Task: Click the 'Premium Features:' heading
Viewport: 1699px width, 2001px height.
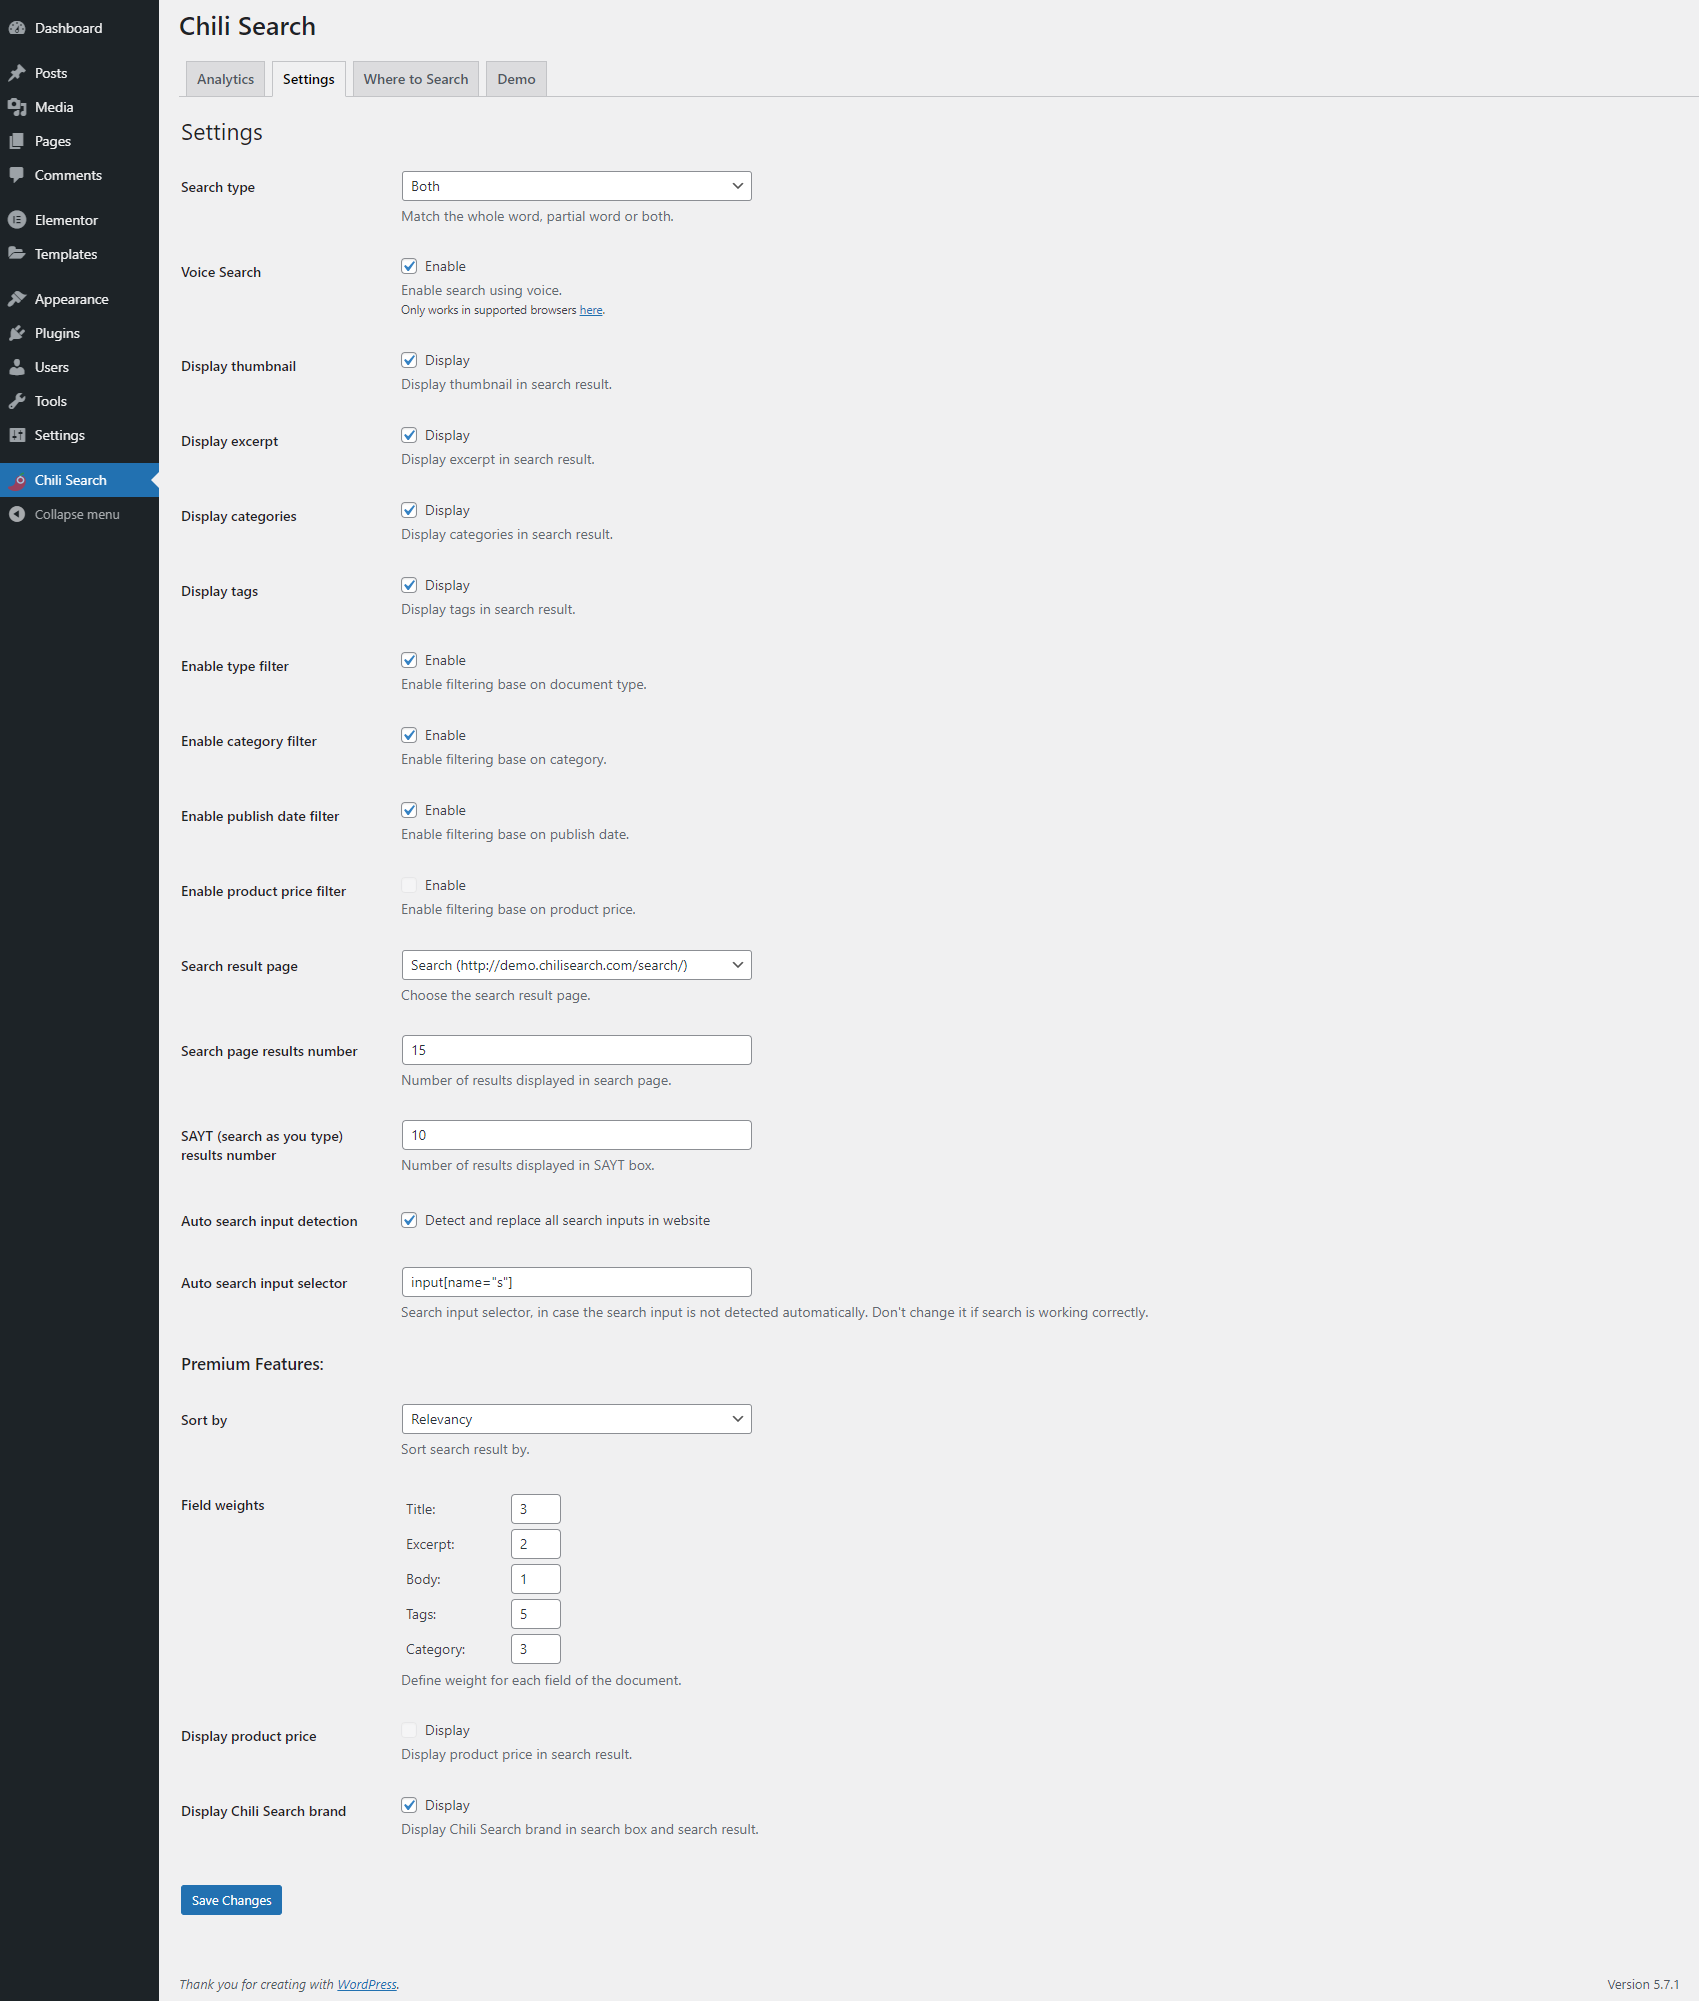Action: click(x=252, y=1364)
